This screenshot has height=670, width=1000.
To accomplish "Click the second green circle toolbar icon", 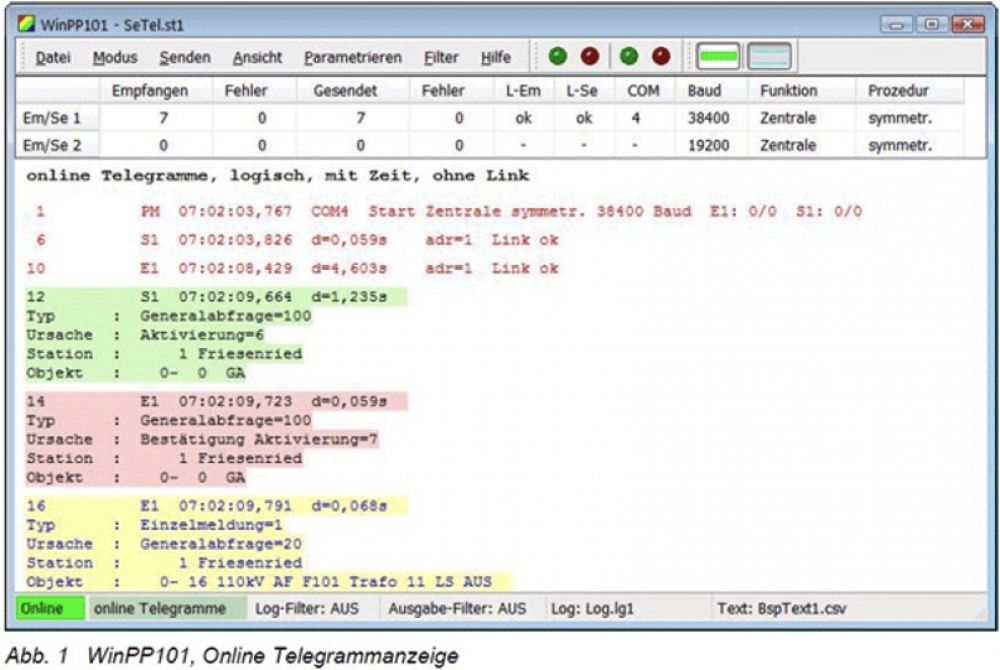I will pos(629,58).
